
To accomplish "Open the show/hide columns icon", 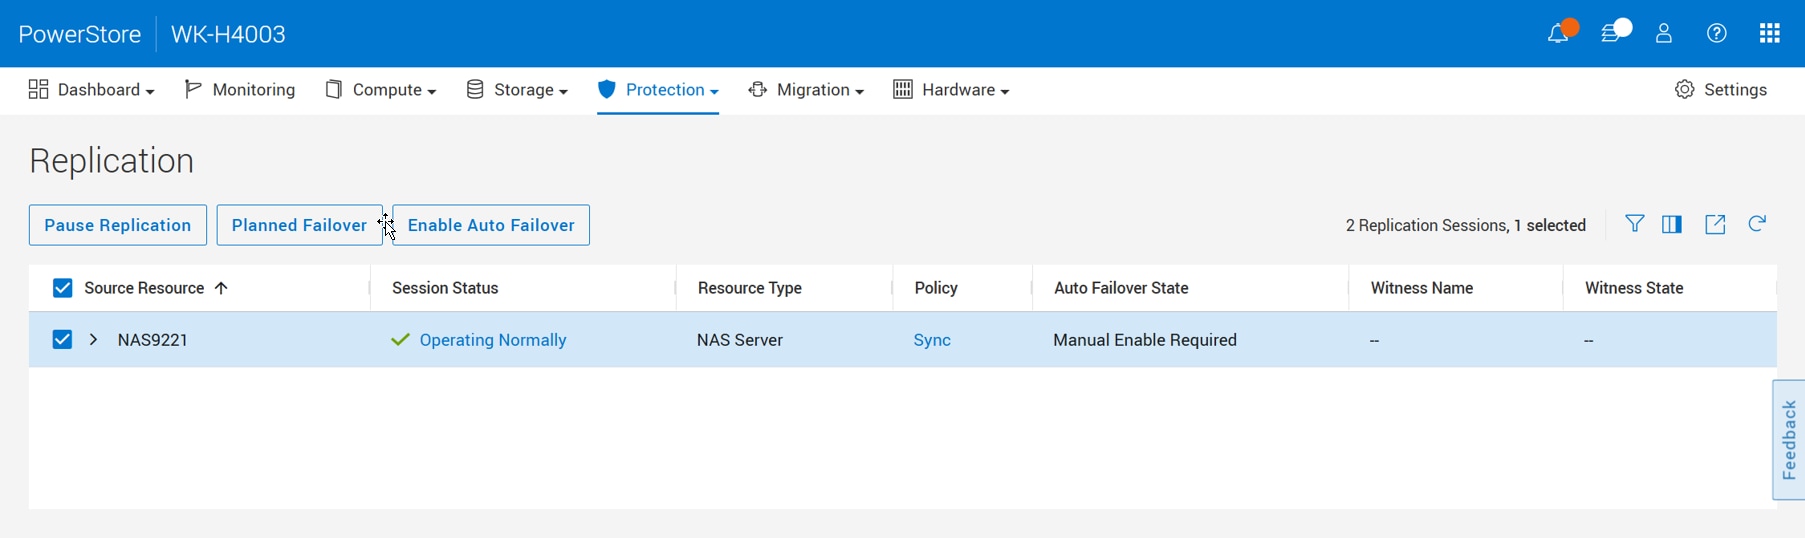I will click(x=1672, y=224).
